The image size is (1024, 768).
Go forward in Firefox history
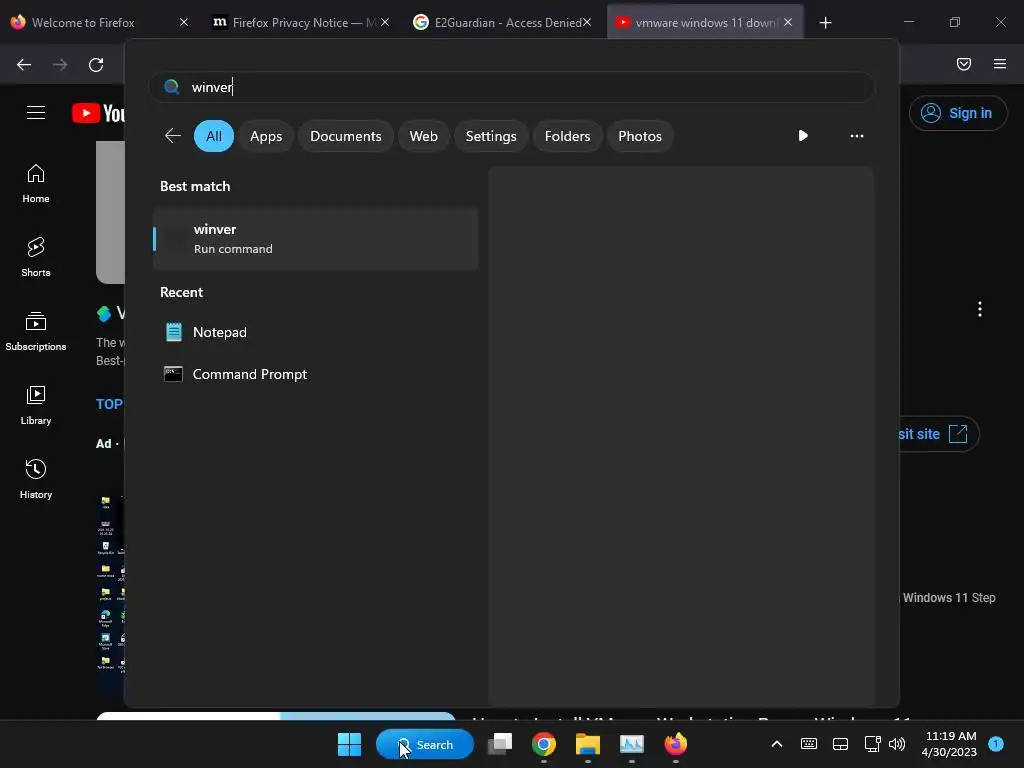tap(60, 64)
